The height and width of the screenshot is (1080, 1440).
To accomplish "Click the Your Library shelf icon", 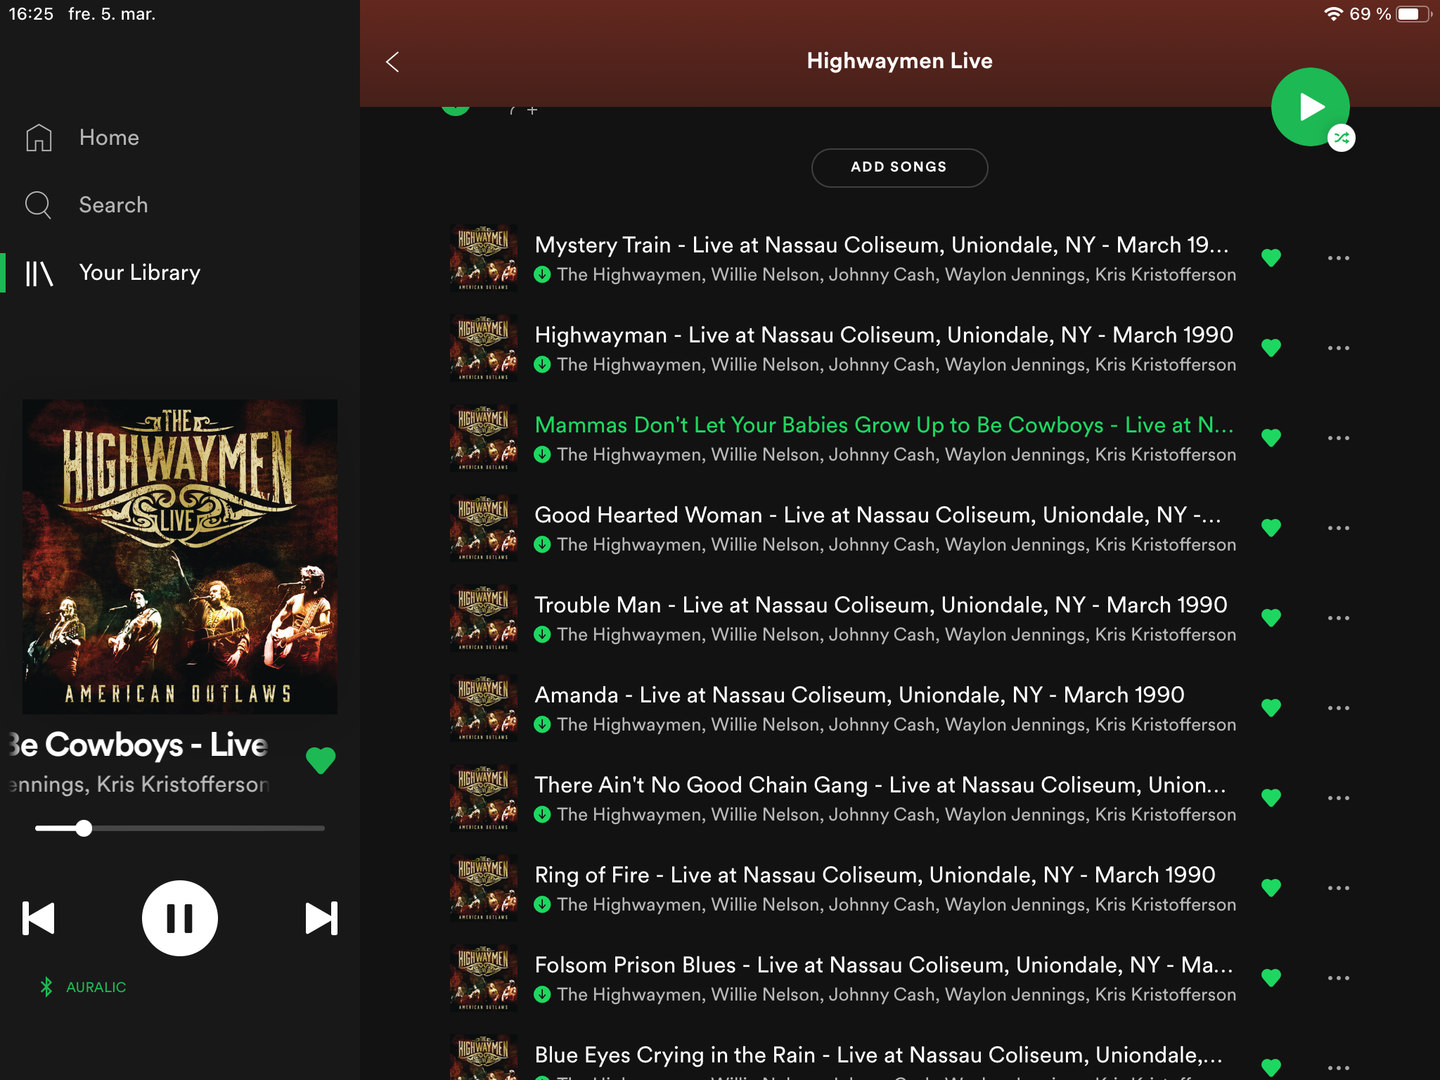I will [39, 273].
